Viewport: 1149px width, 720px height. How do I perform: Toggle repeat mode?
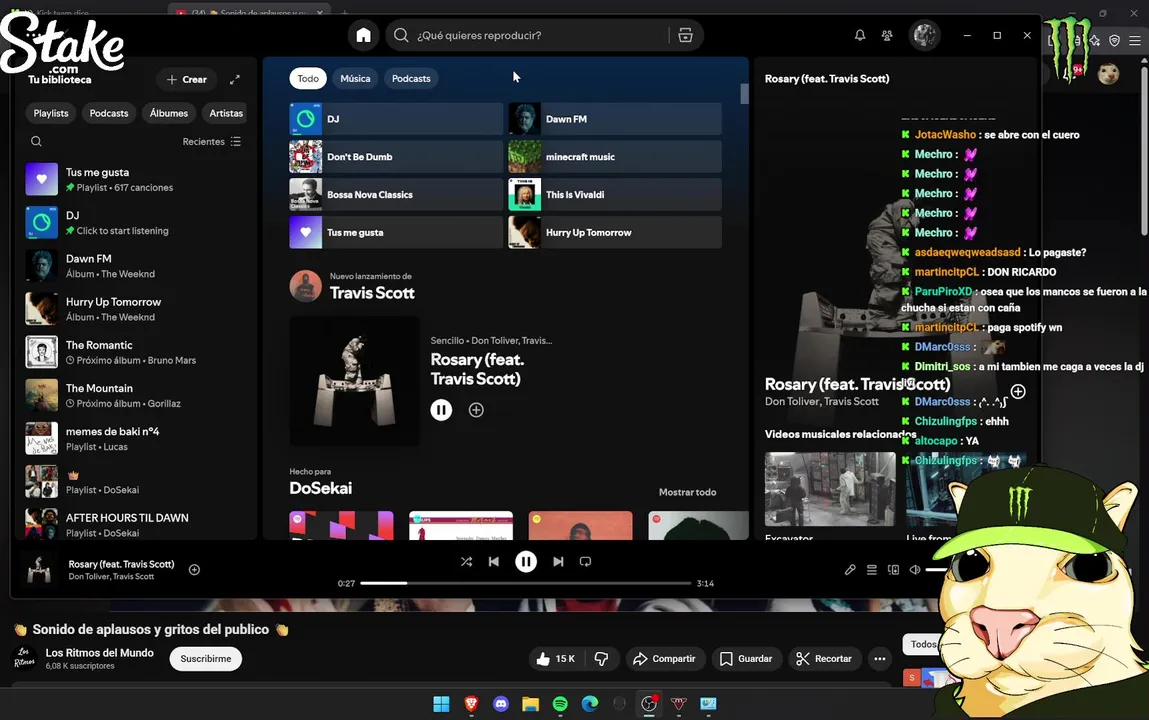pyautogui.click(x=585, y=562)
